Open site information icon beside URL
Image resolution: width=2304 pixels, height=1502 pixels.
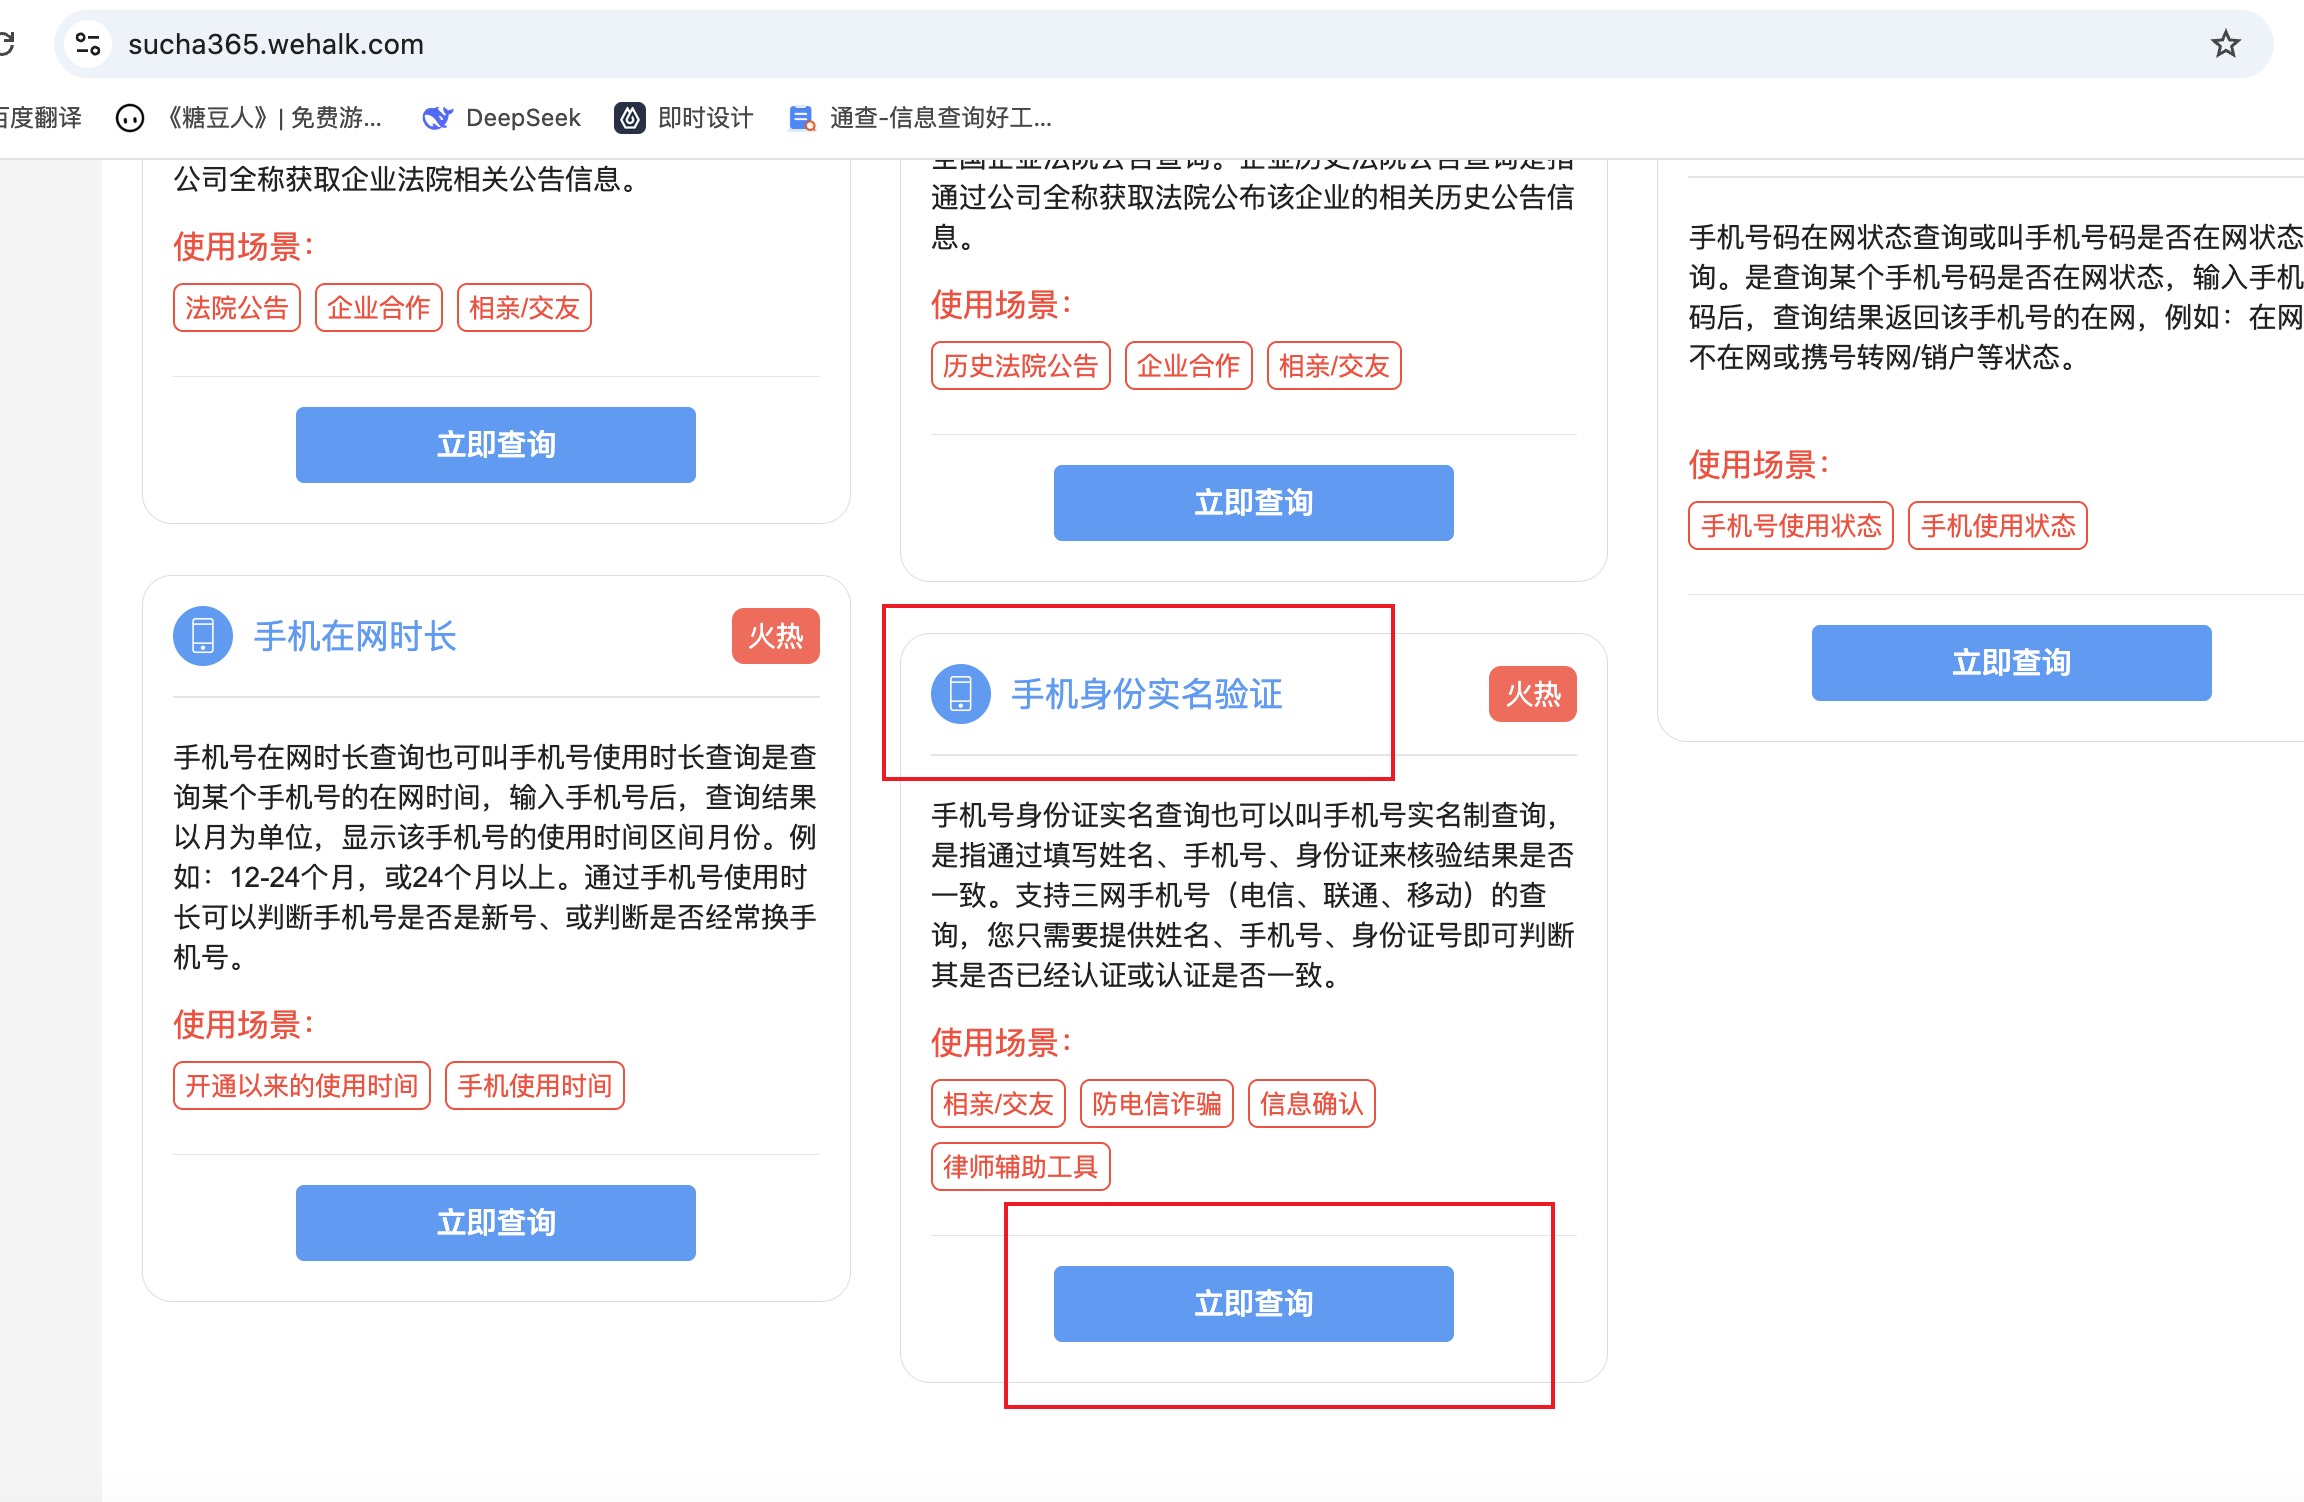(88, 44)
